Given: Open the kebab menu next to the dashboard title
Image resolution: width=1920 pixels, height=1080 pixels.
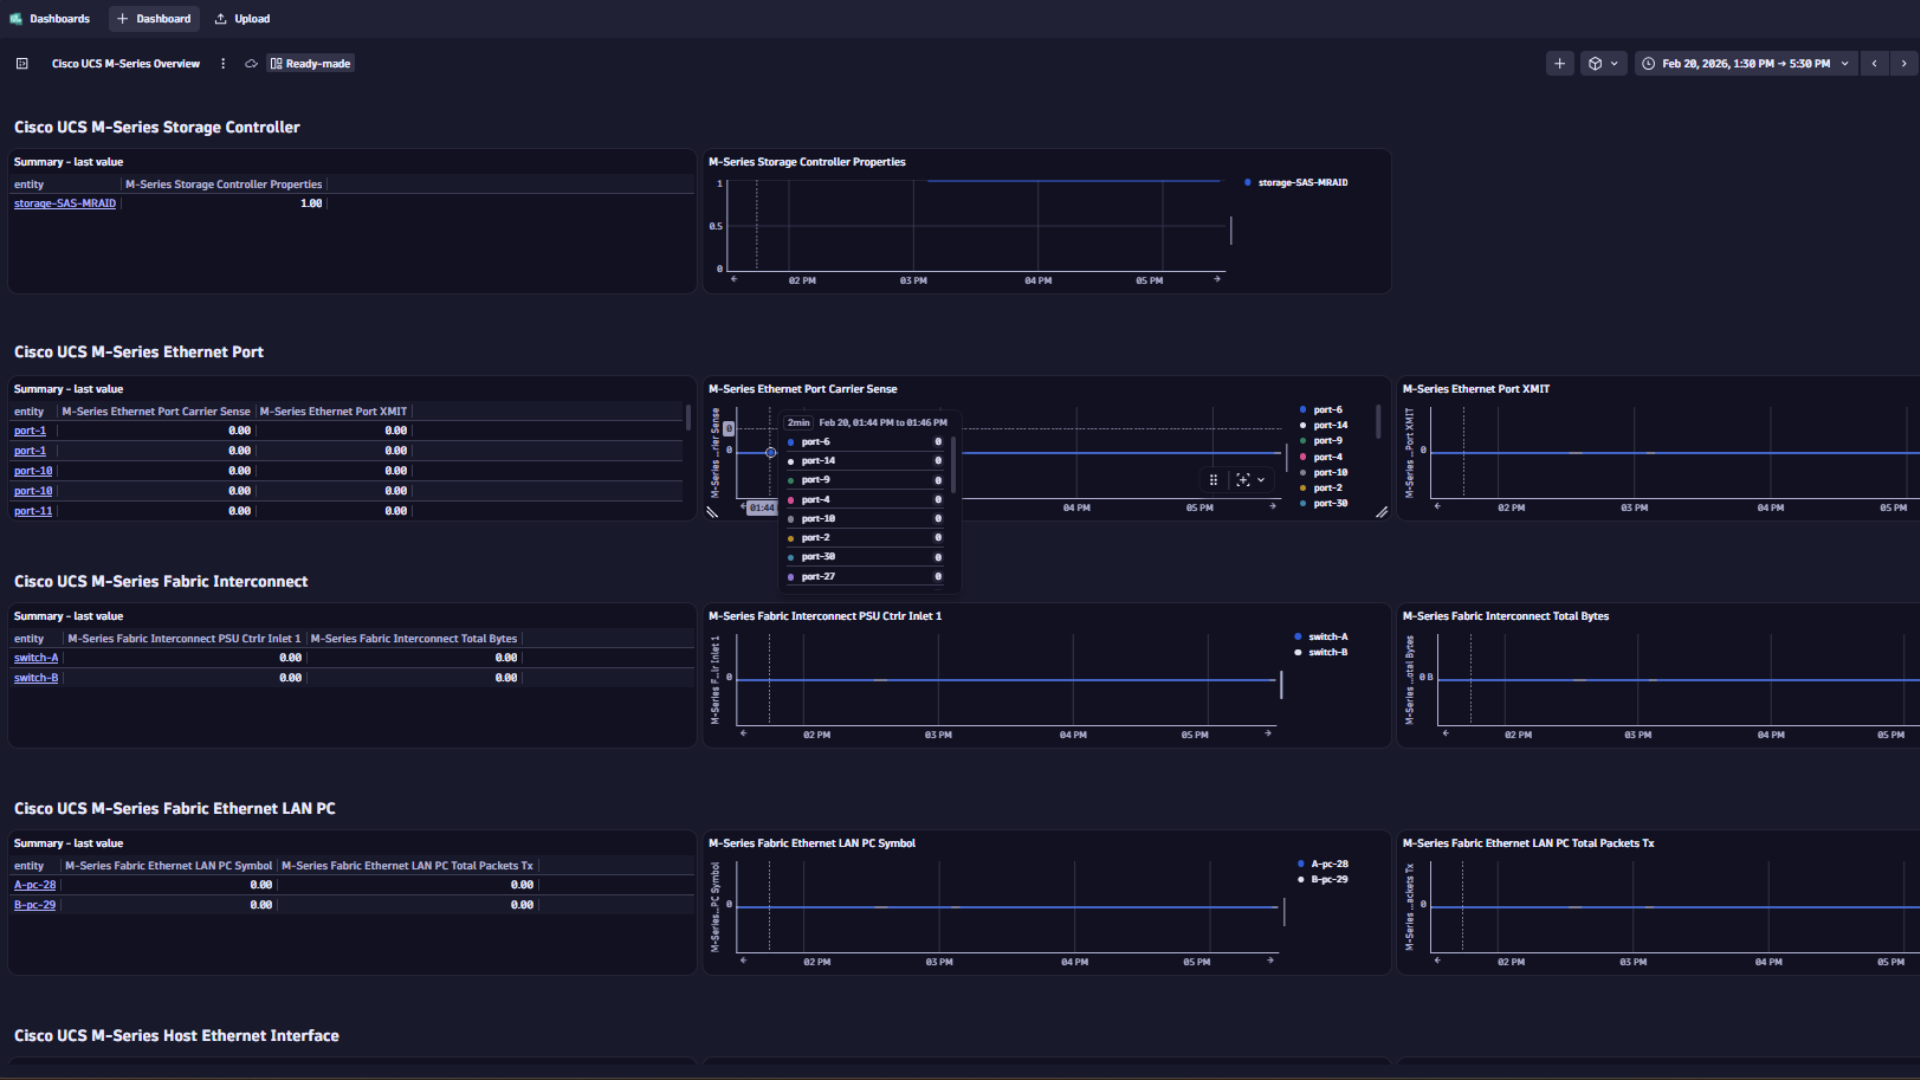Looking at the screenshot, I should [222, 63].
